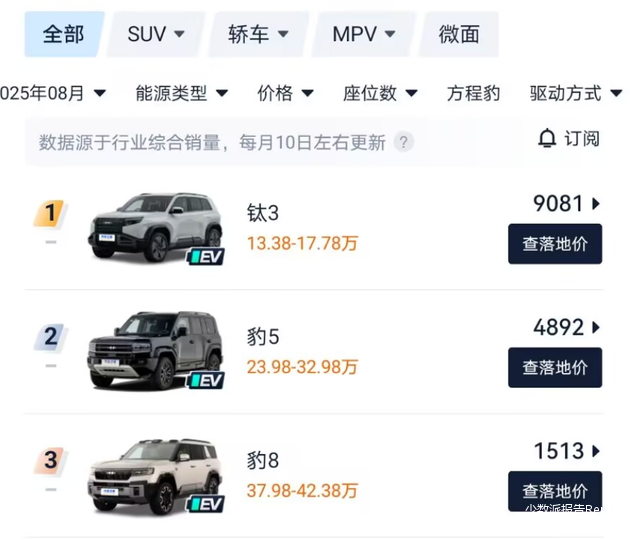
Task: Expand the 价格 filter dropdown
Action: (x=285, y=93)
